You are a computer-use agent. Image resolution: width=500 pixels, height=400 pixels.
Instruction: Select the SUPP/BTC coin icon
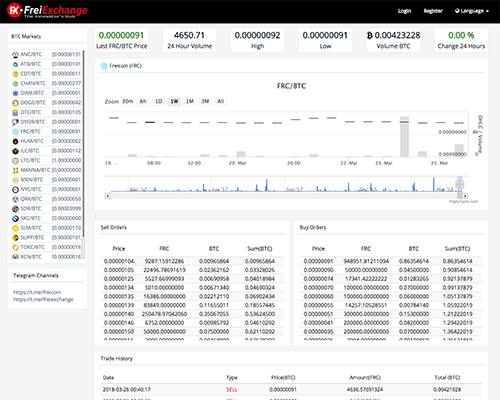pos(15,238)
